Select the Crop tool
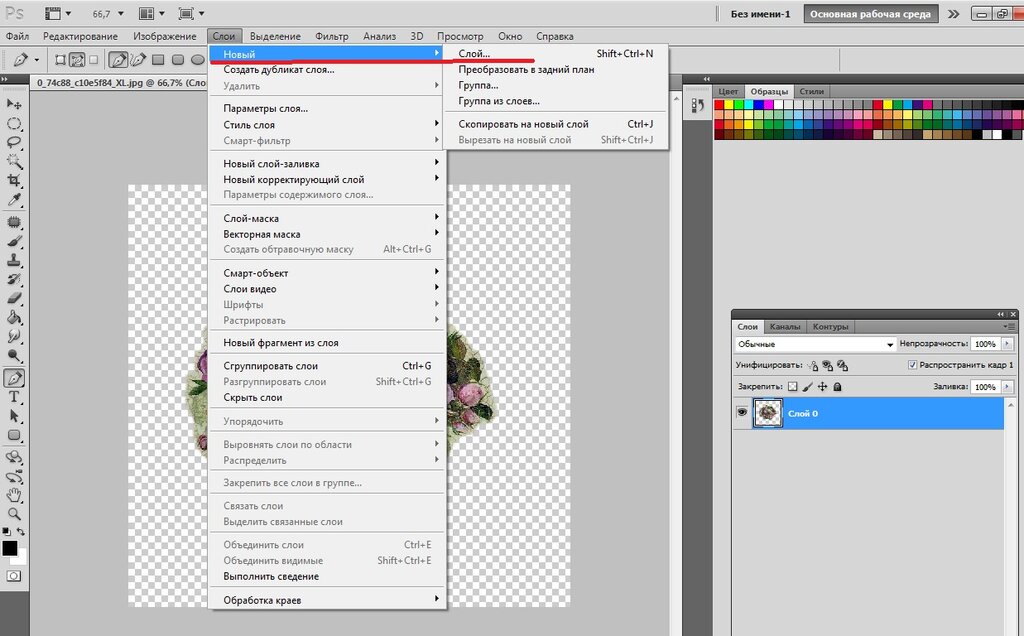The width and height of the screenshot is (1024, 636). 14,180
